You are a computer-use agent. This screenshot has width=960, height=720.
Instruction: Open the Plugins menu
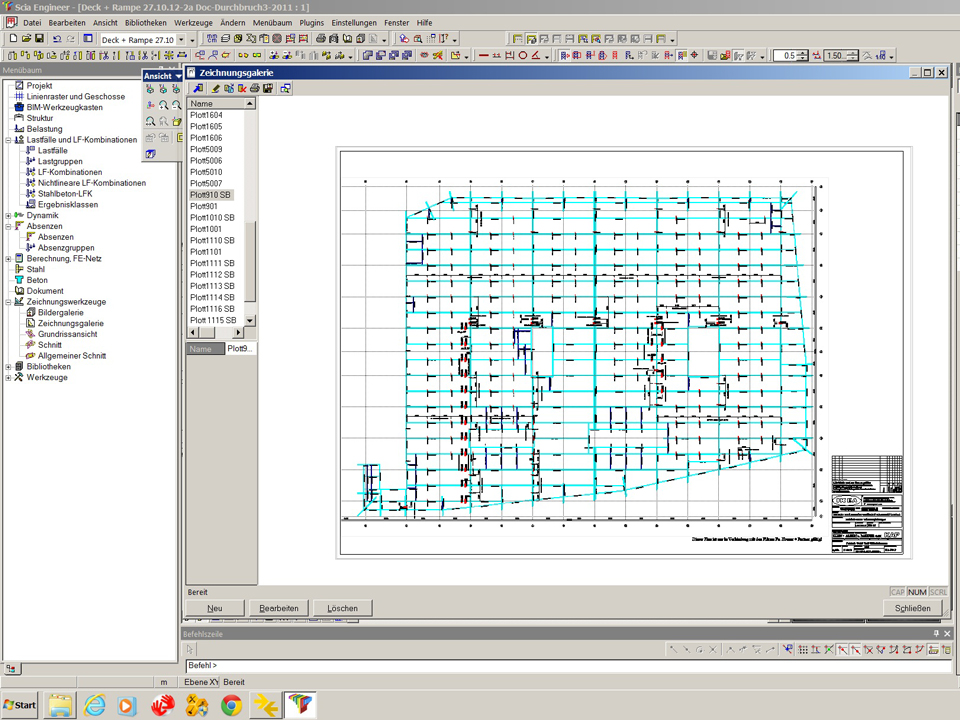point(311,22)
